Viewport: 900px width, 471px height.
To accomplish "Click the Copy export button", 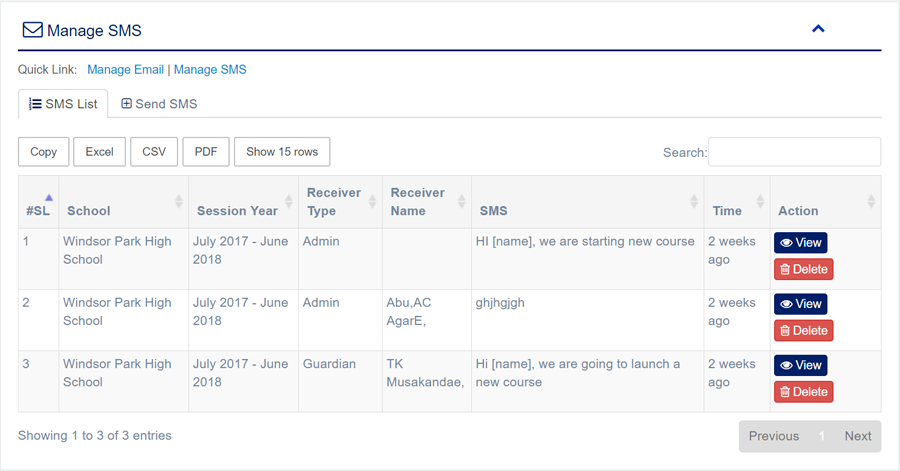I will [x=43, y=152].
